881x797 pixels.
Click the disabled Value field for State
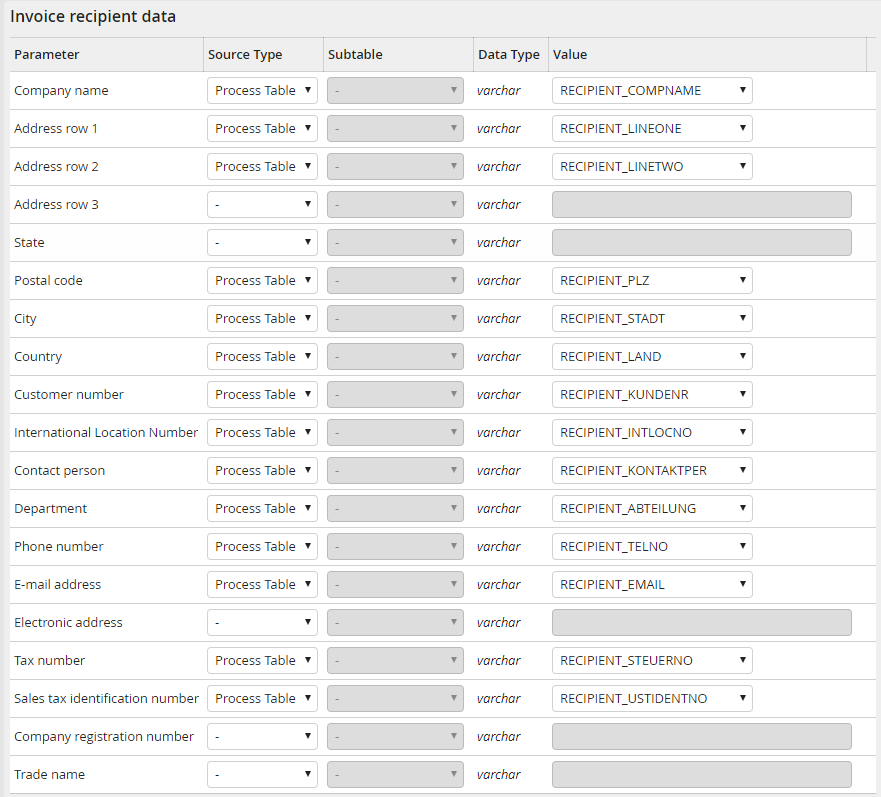702,242
